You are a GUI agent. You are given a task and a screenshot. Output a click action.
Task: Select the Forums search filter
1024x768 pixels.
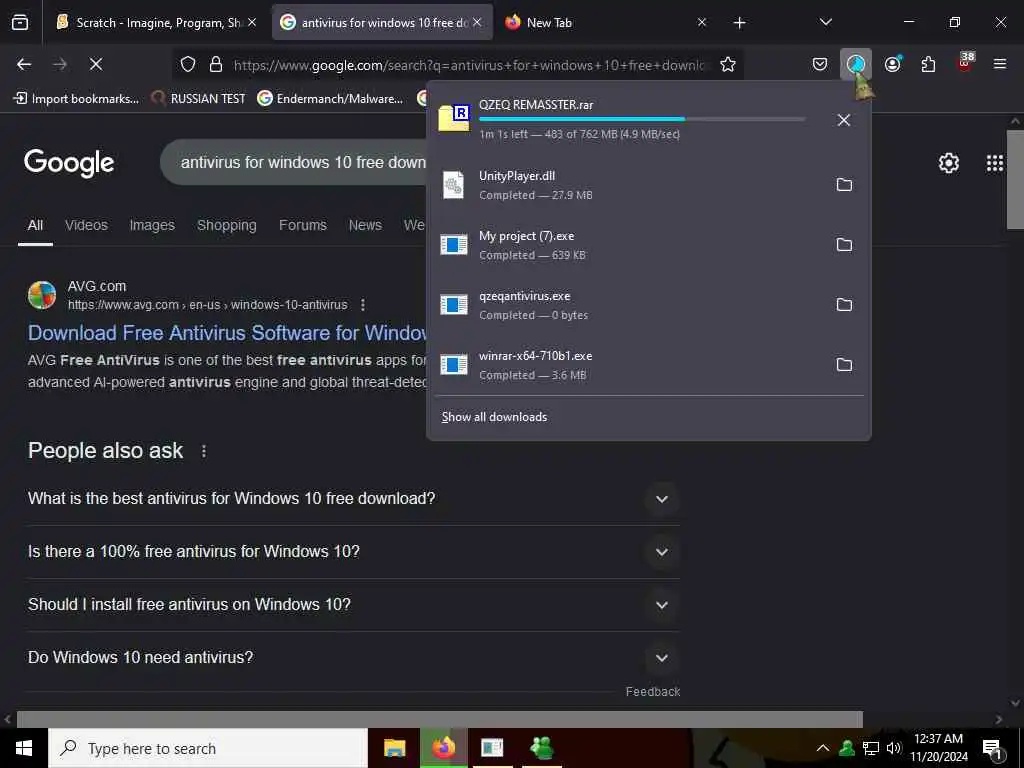coord(302,225)
